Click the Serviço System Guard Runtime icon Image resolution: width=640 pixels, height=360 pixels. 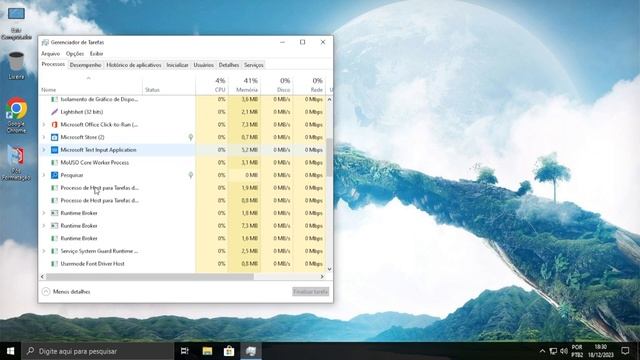click(54, 251)
